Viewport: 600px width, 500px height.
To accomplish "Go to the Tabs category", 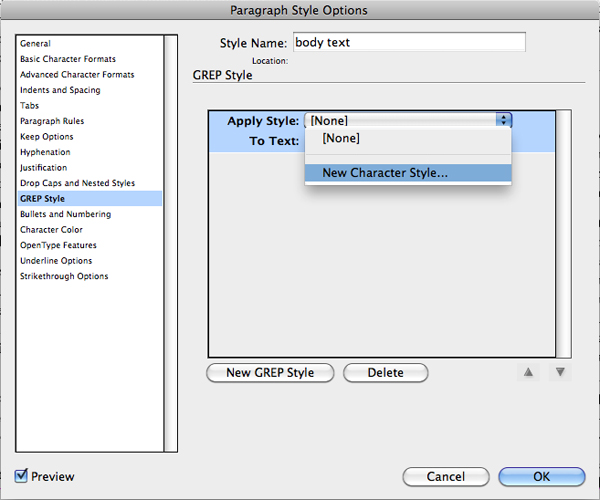I will coord(29,106).
